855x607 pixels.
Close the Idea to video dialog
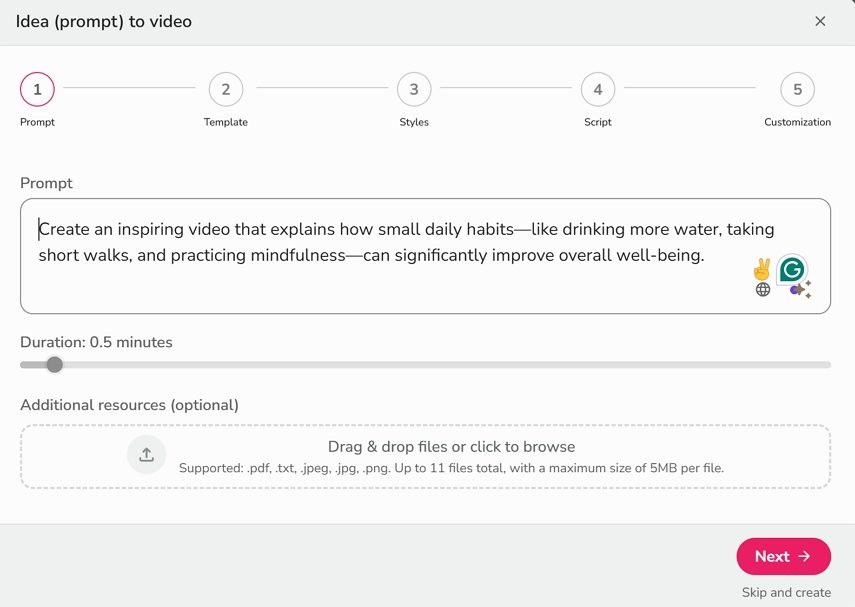[x=820, y=21]
